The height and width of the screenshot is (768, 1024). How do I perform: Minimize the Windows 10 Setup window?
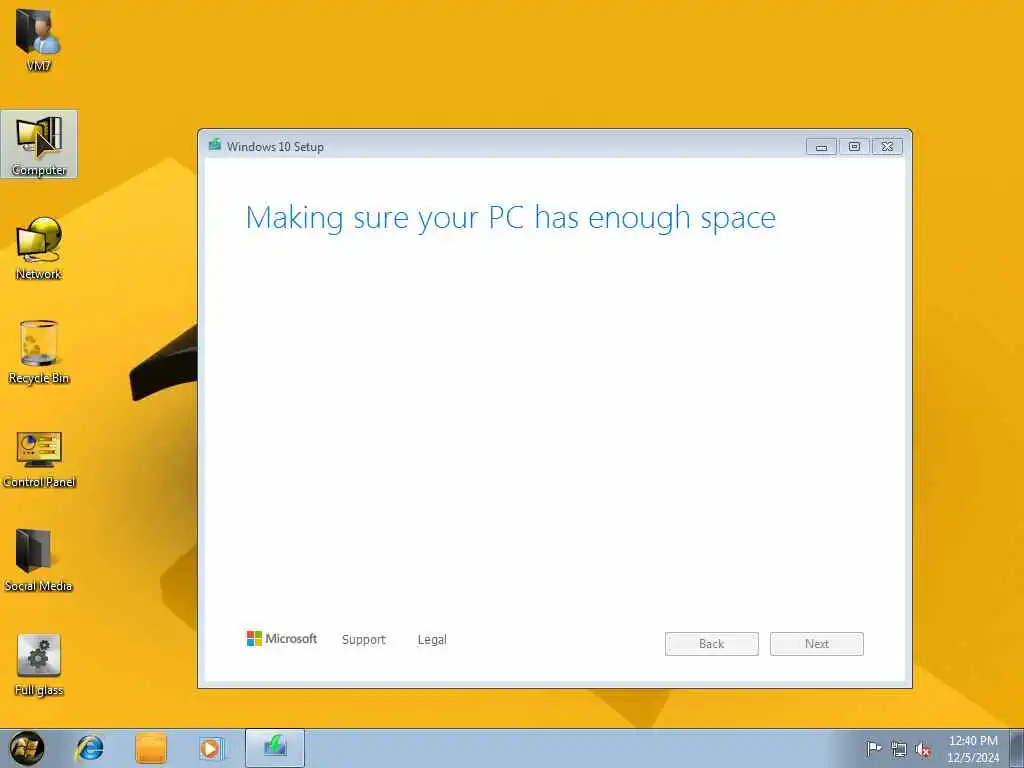822,147
